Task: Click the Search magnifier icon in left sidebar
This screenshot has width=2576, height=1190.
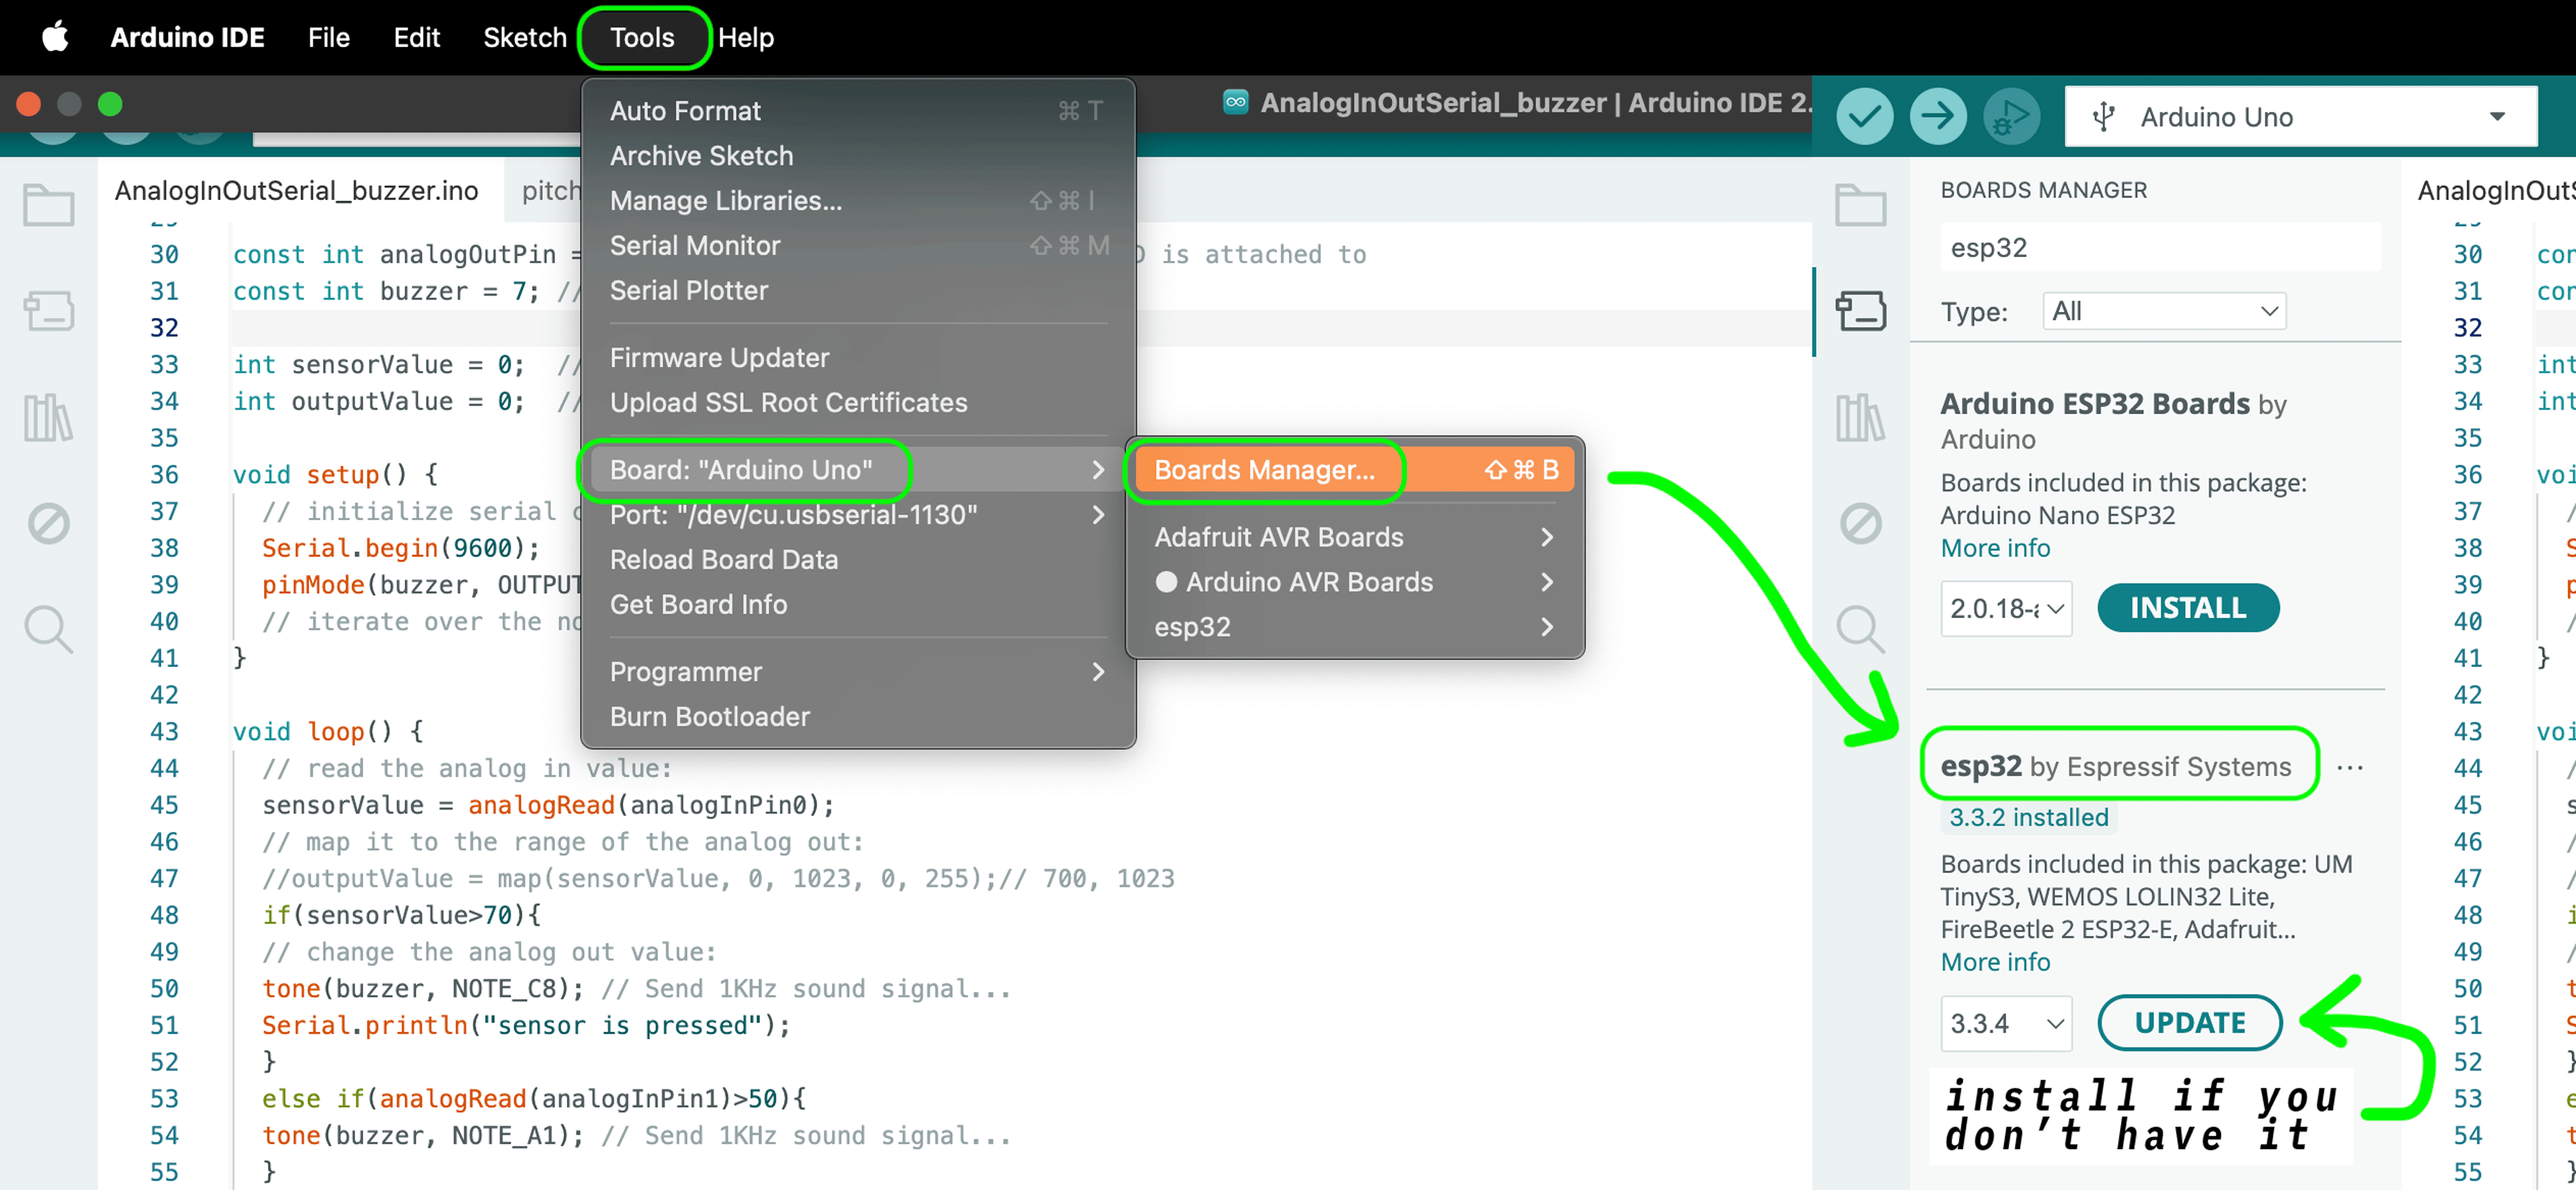Action: point(48,629)
